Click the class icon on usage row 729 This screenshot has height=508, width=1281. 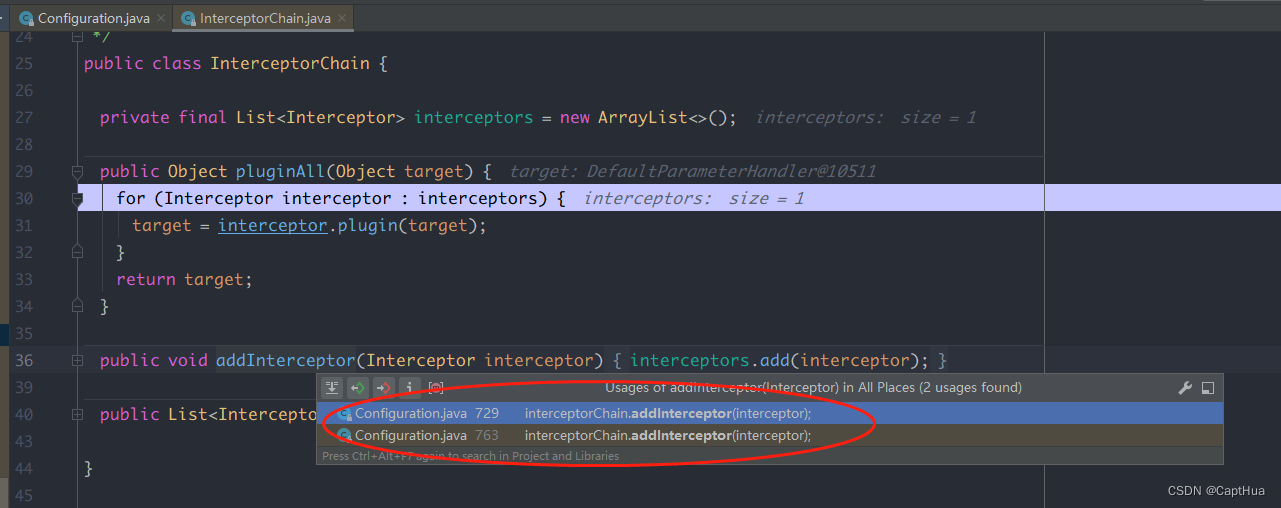[x=345, y=413]
